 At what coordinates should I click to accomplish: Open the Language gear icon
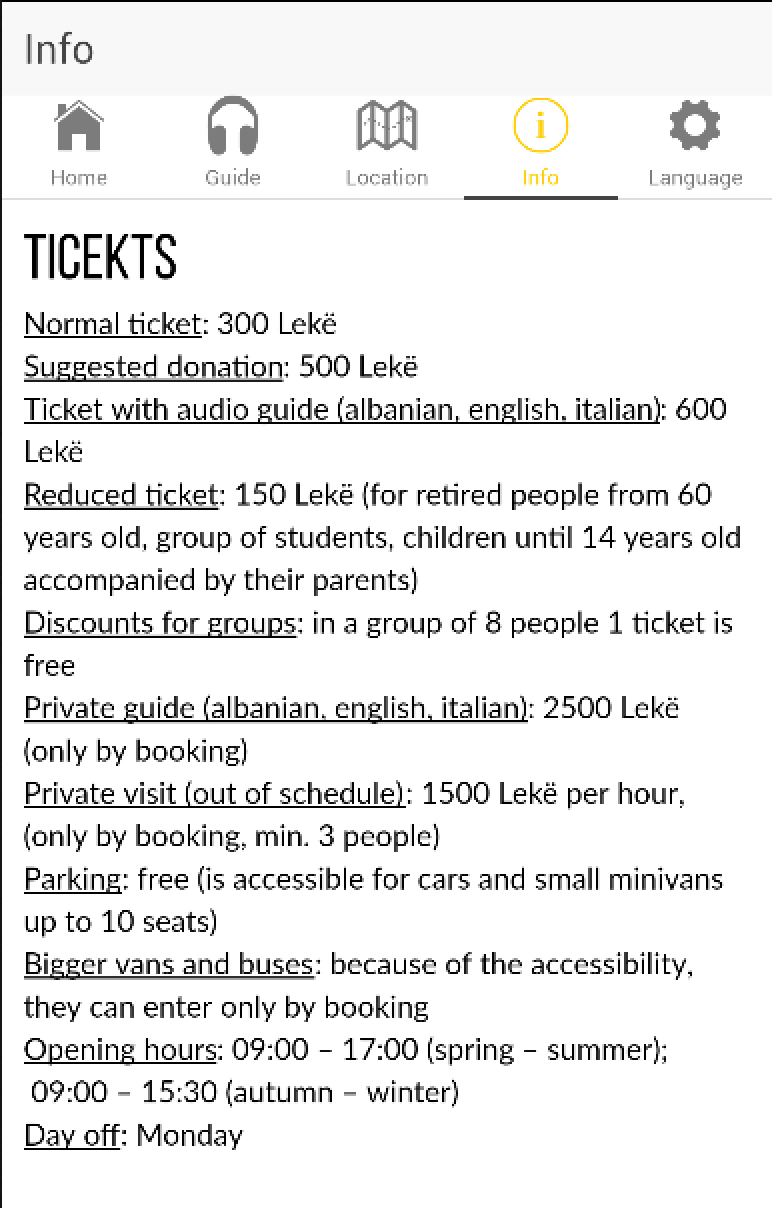pyautogui.click(x=694, y=127)
